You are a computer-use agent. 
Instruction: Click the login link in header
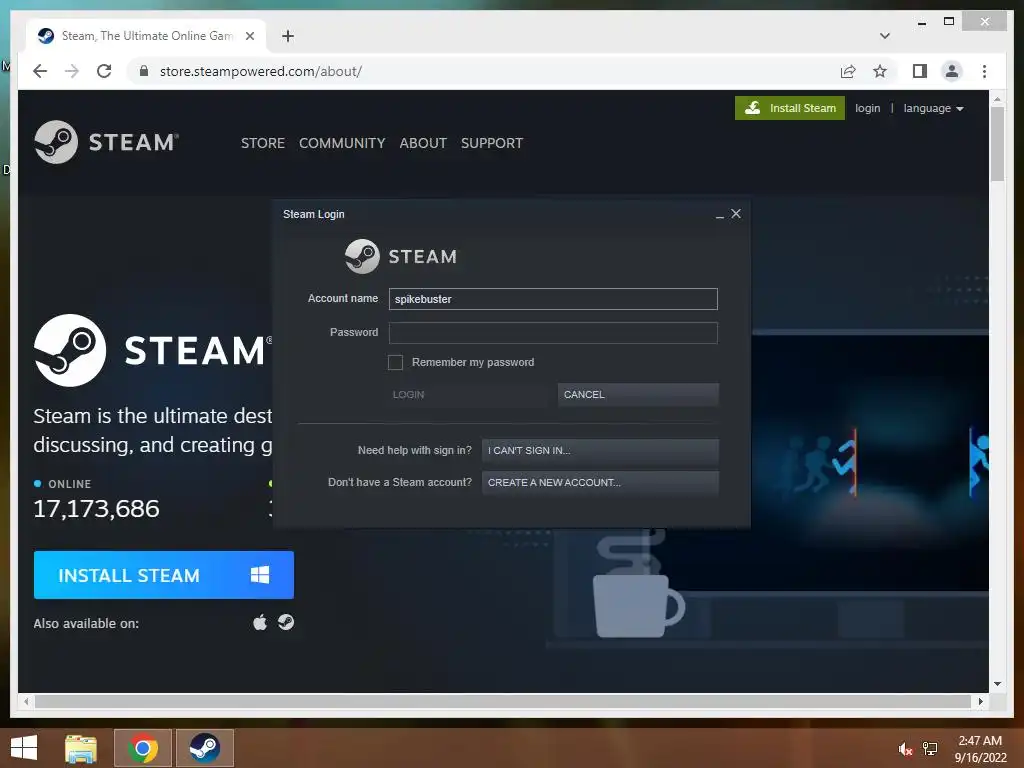[x=867, y=108]
